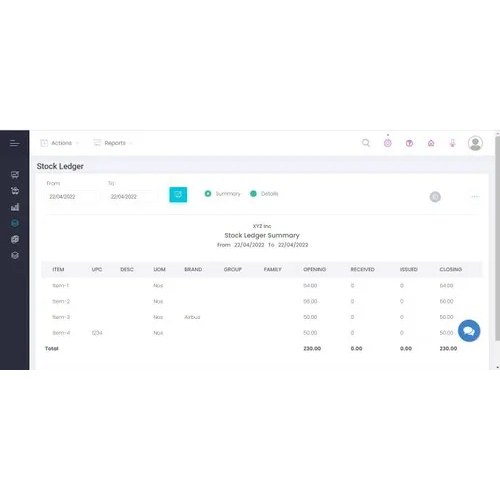Click the OPENING column header

(x=315, y=269)
